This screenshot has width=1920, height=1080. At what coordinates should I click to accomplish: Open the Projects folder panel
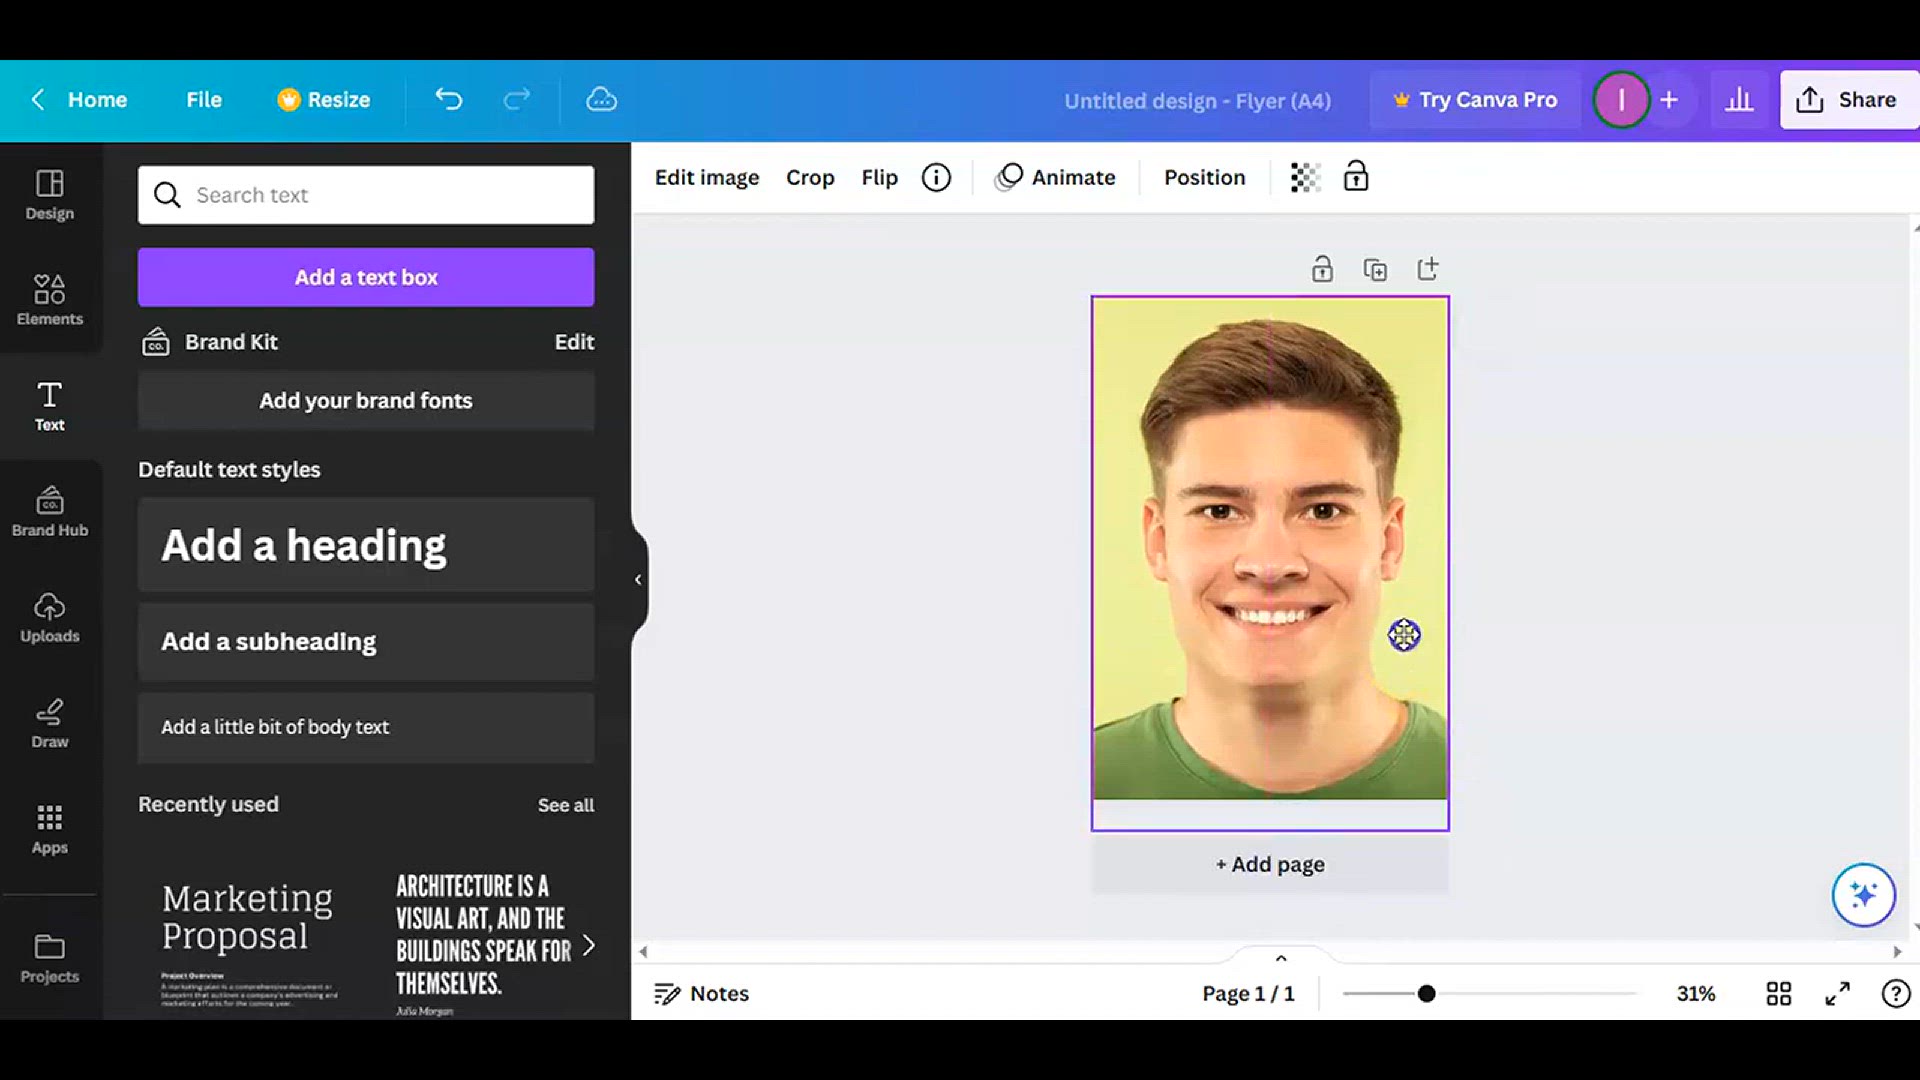(50, 958)
